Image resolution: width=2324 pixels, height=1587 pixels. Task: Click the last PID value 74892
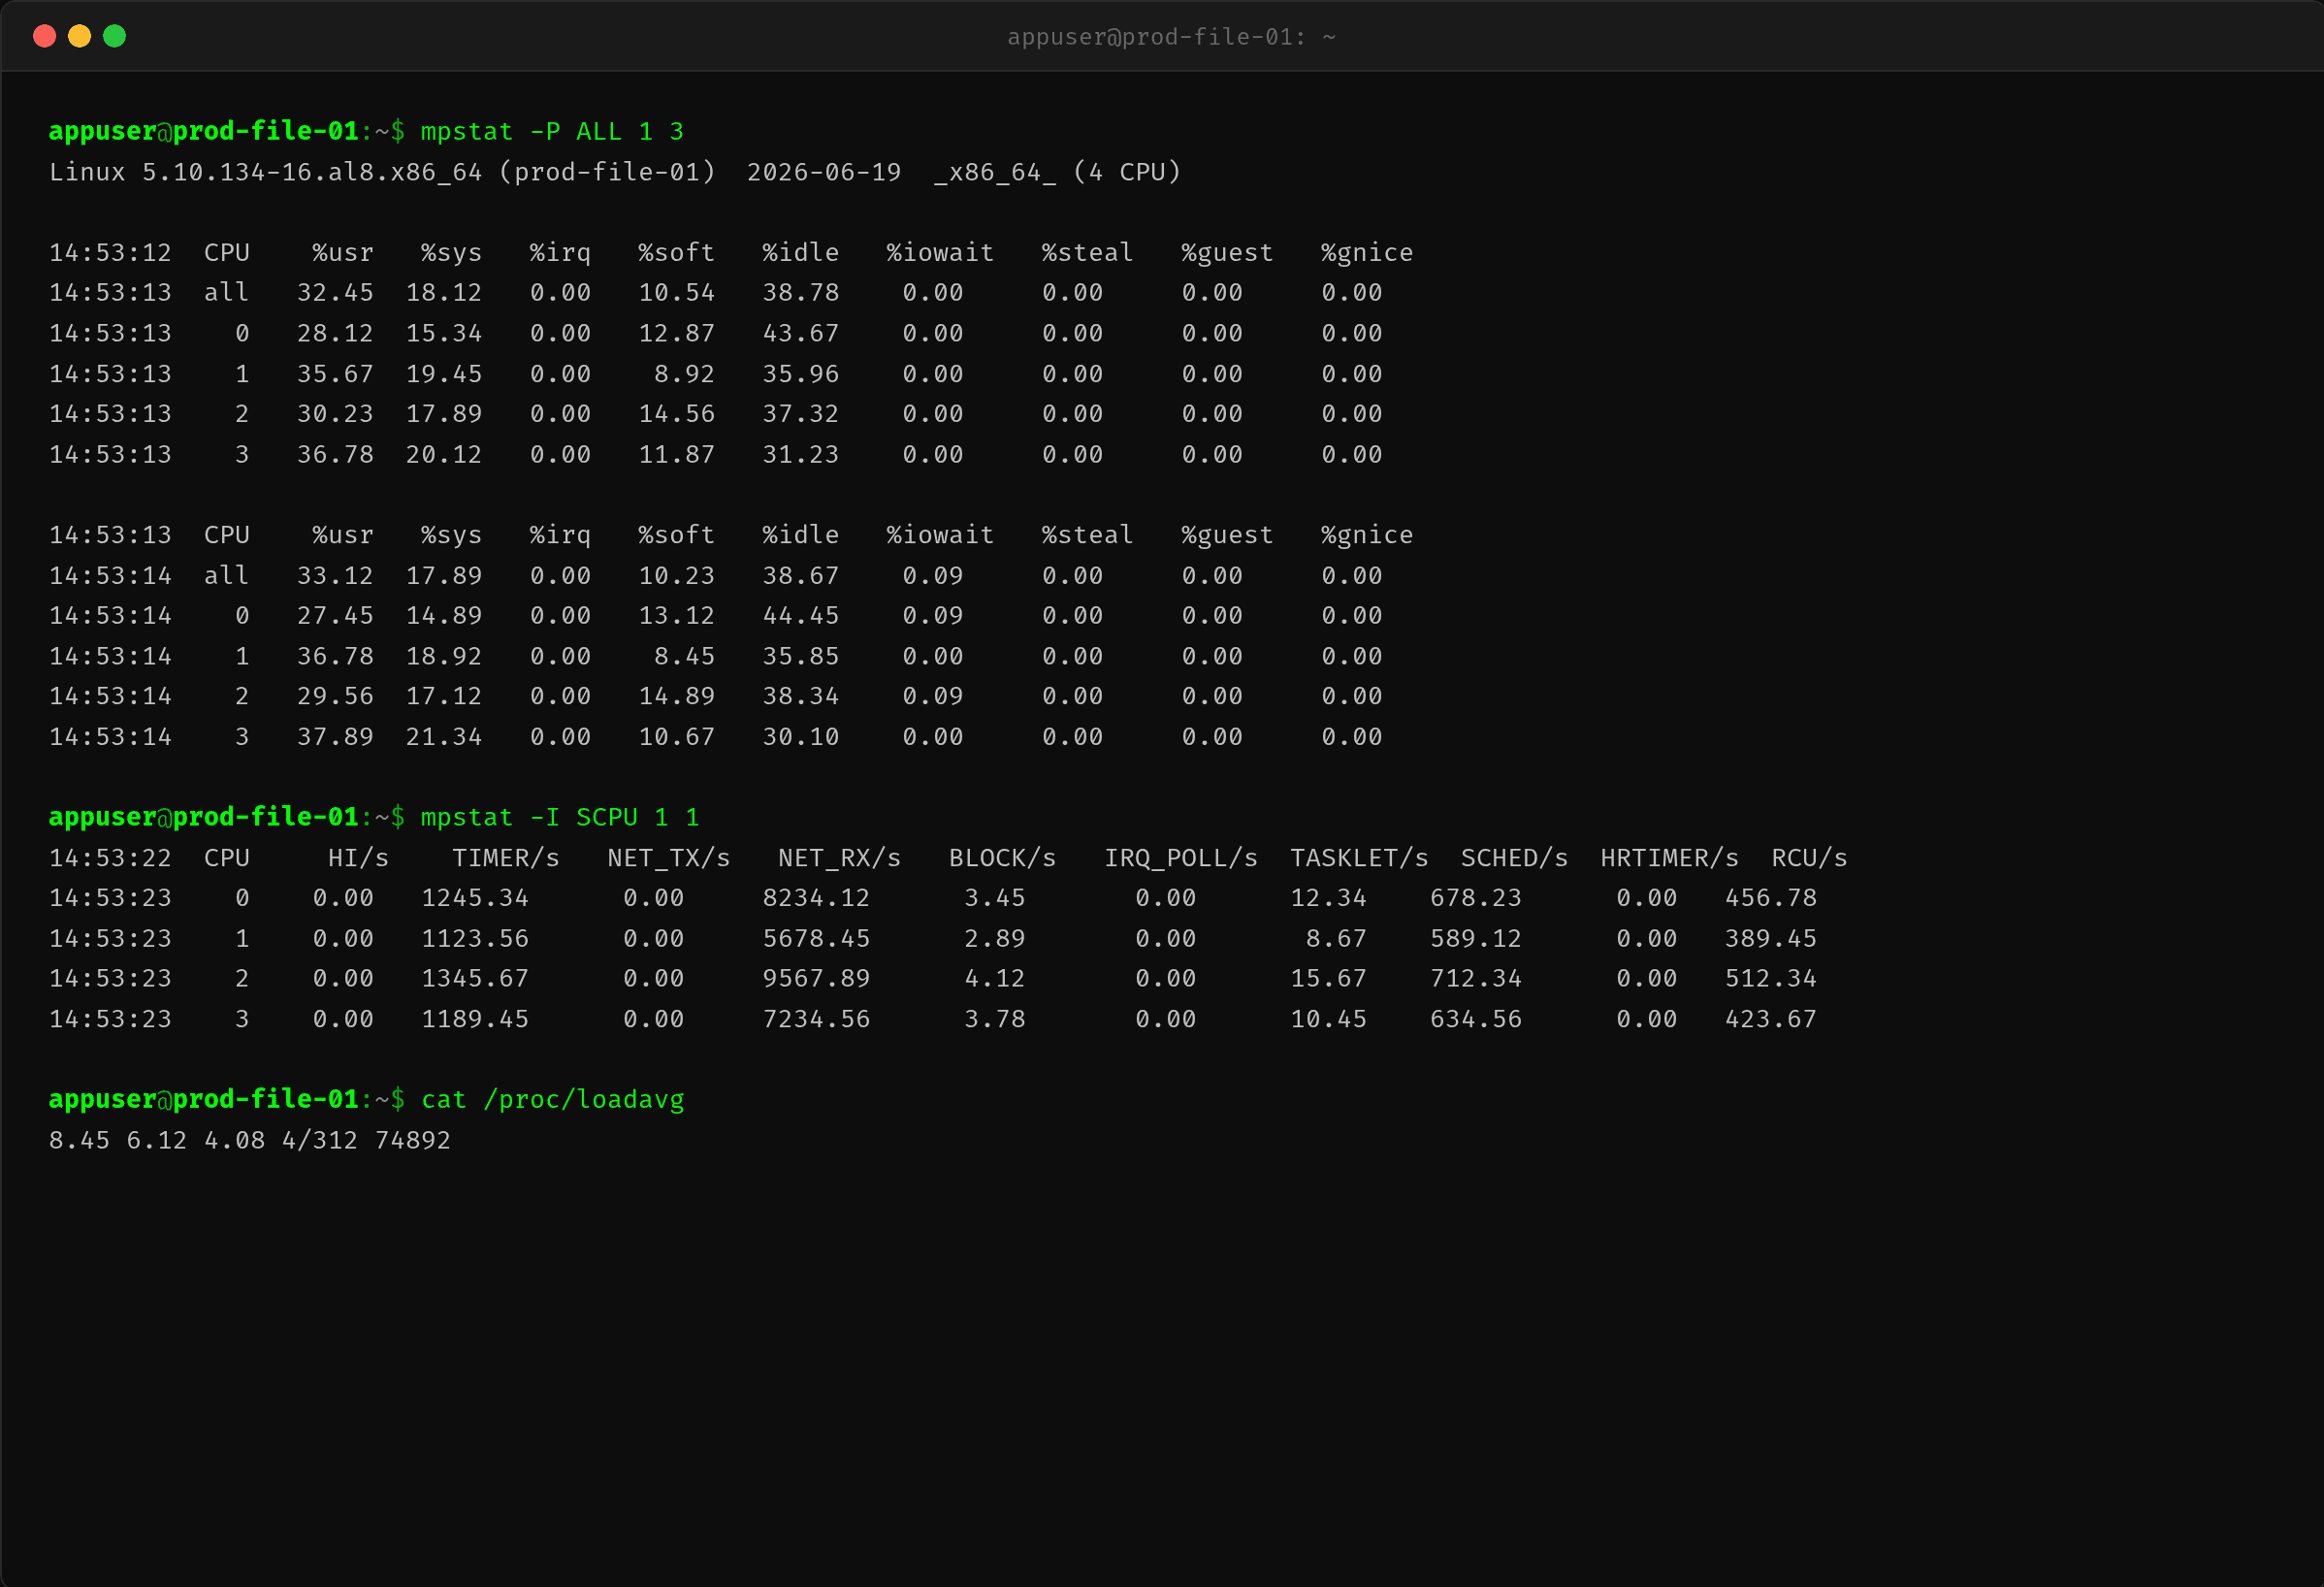coord(412,1140)
